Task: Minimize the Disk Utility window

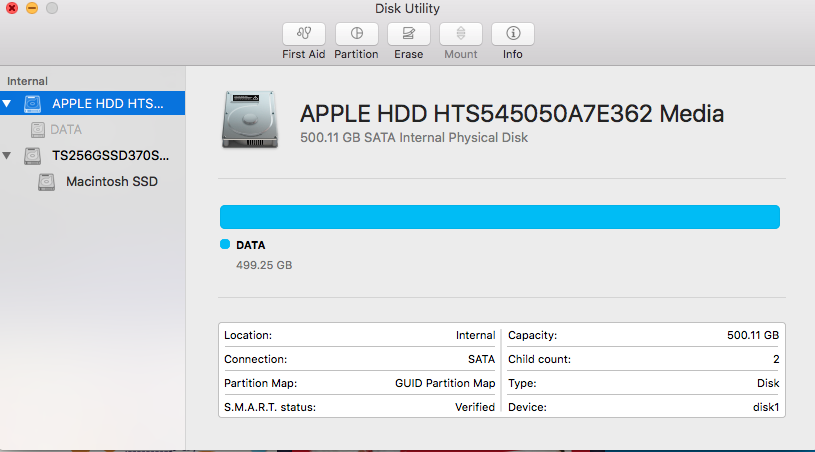Action: click(32, 8)
